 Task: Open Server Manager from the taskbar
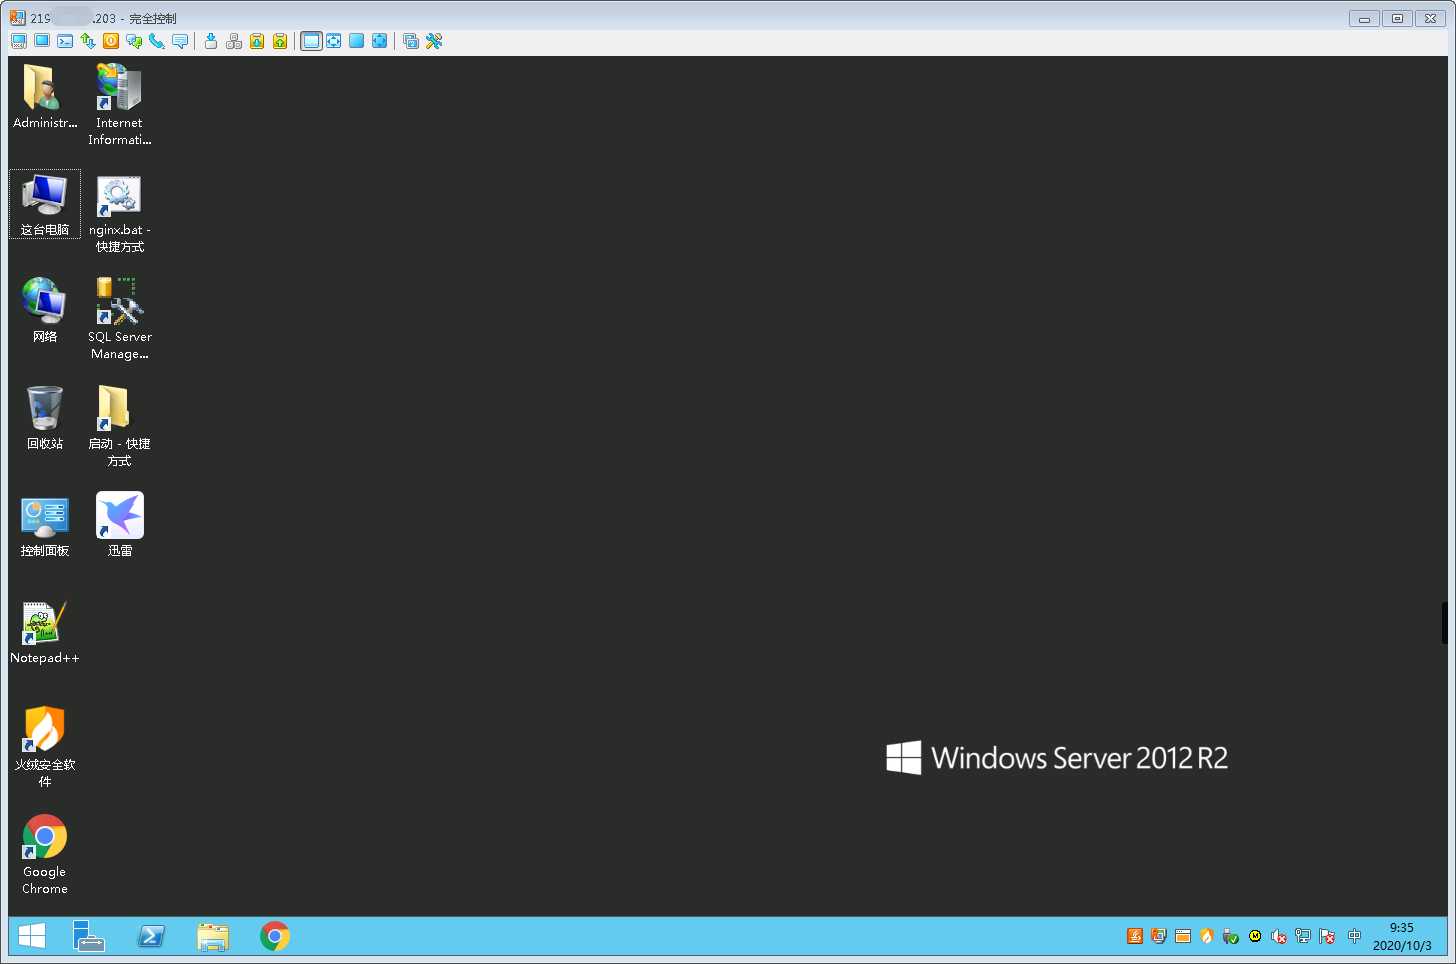coord(89,936)
